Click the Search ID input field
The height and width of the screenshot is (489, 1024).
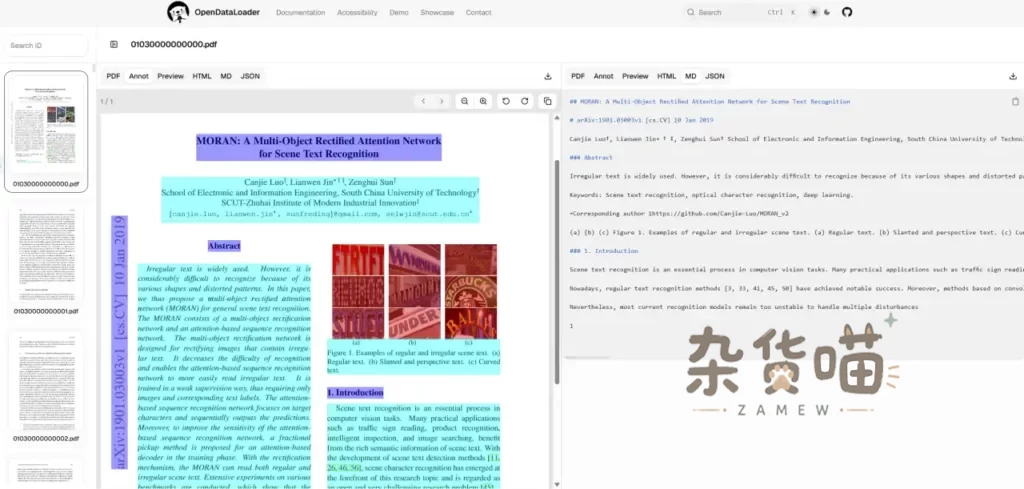pos(45,46)
